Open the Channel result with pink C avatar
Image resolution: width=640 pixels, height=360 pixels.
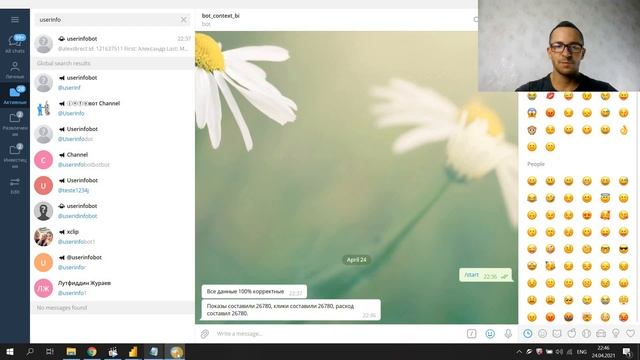click(x=112, y=160)
